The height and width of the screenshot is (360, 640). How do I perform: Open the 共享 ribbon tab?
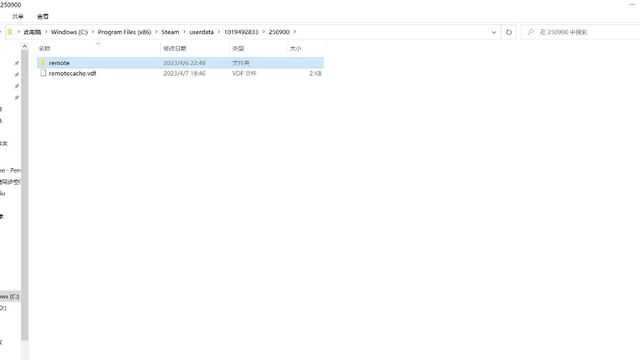18,16
